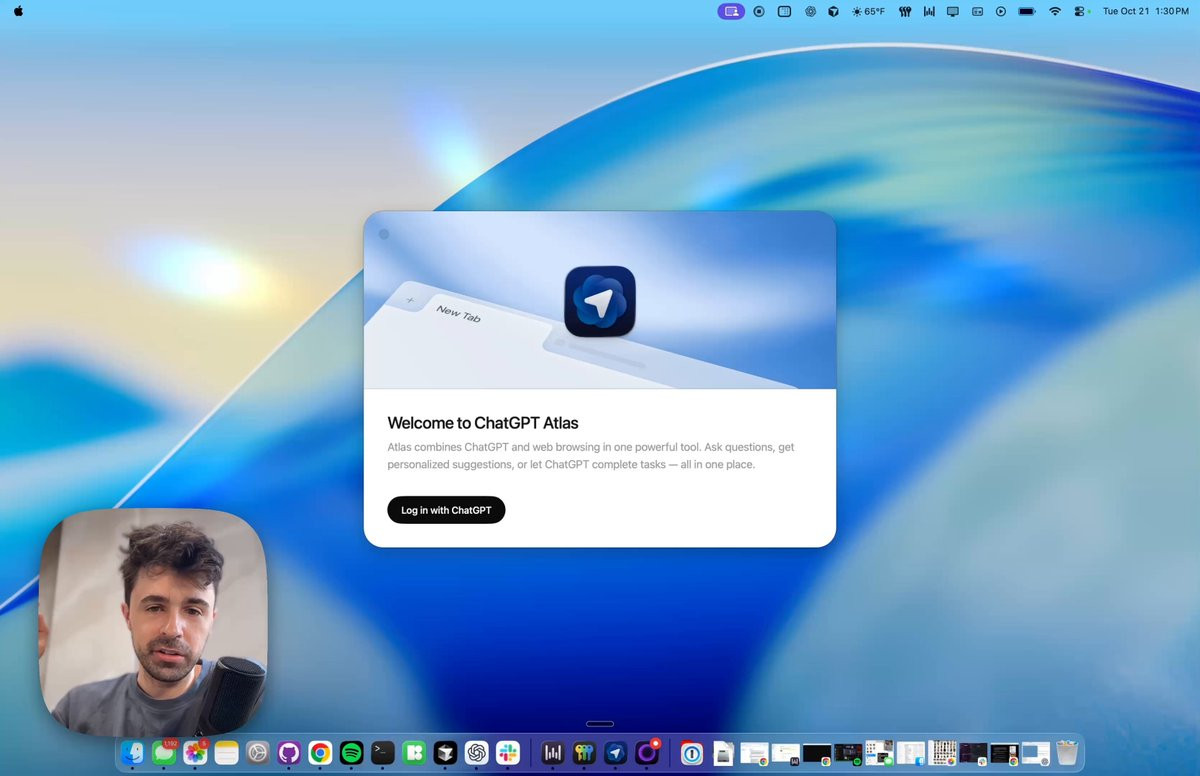
Task: Click the battery status icon
Action: pyautogui.click(x=1027, y=11)
